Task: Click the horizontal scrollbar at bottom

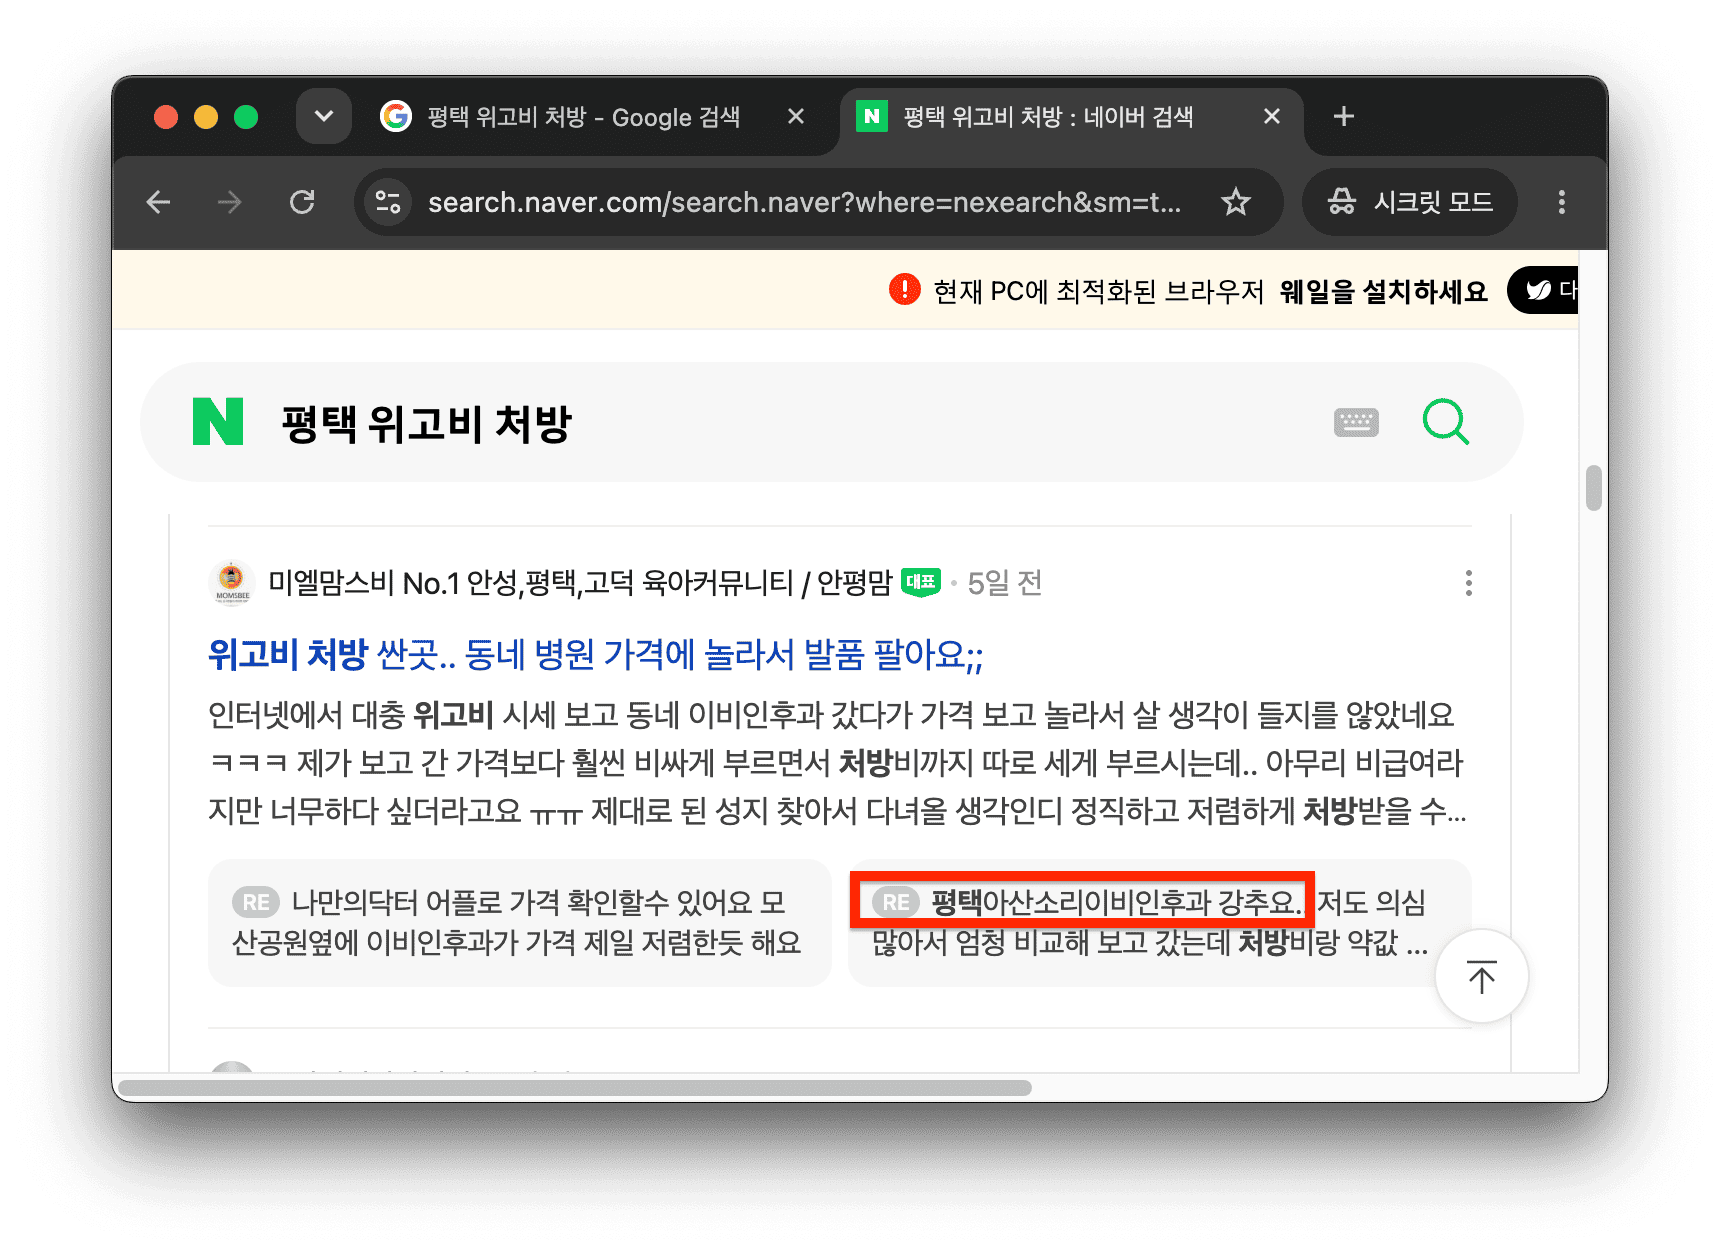Action: click(x=574, y=1088)
